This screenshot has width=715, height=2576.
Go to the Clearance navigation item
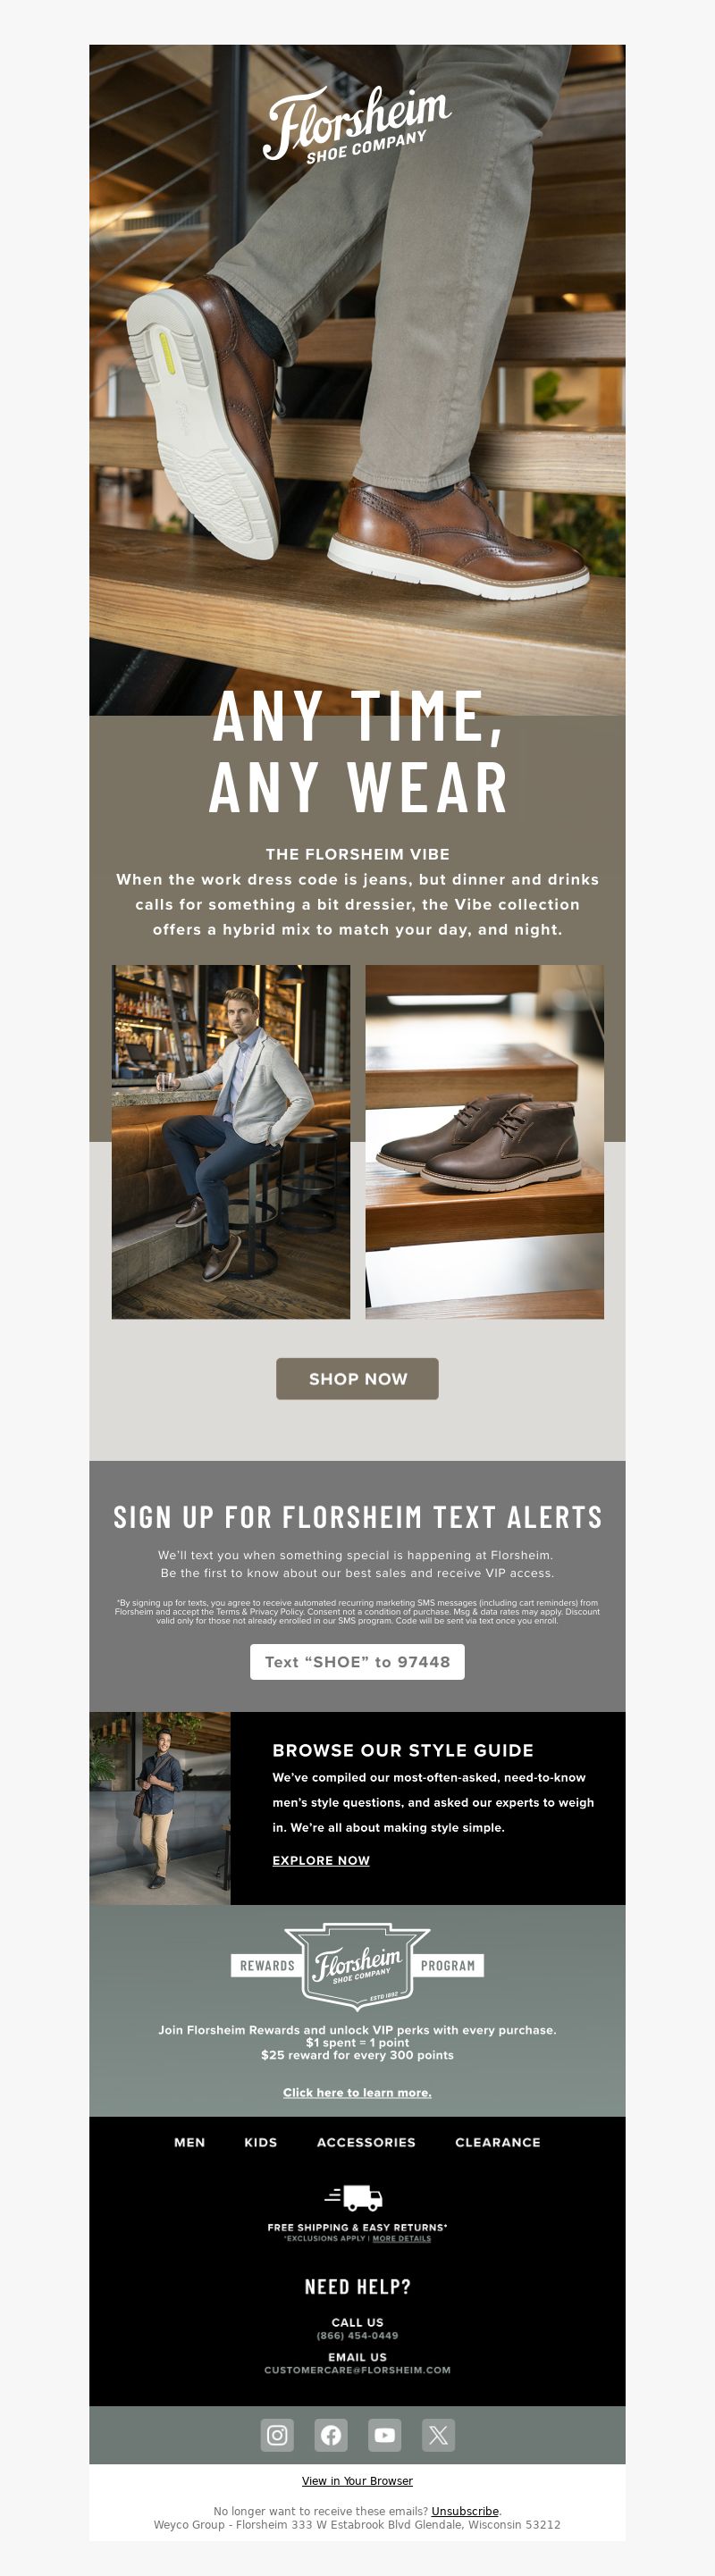click(x=498, y=2142)
